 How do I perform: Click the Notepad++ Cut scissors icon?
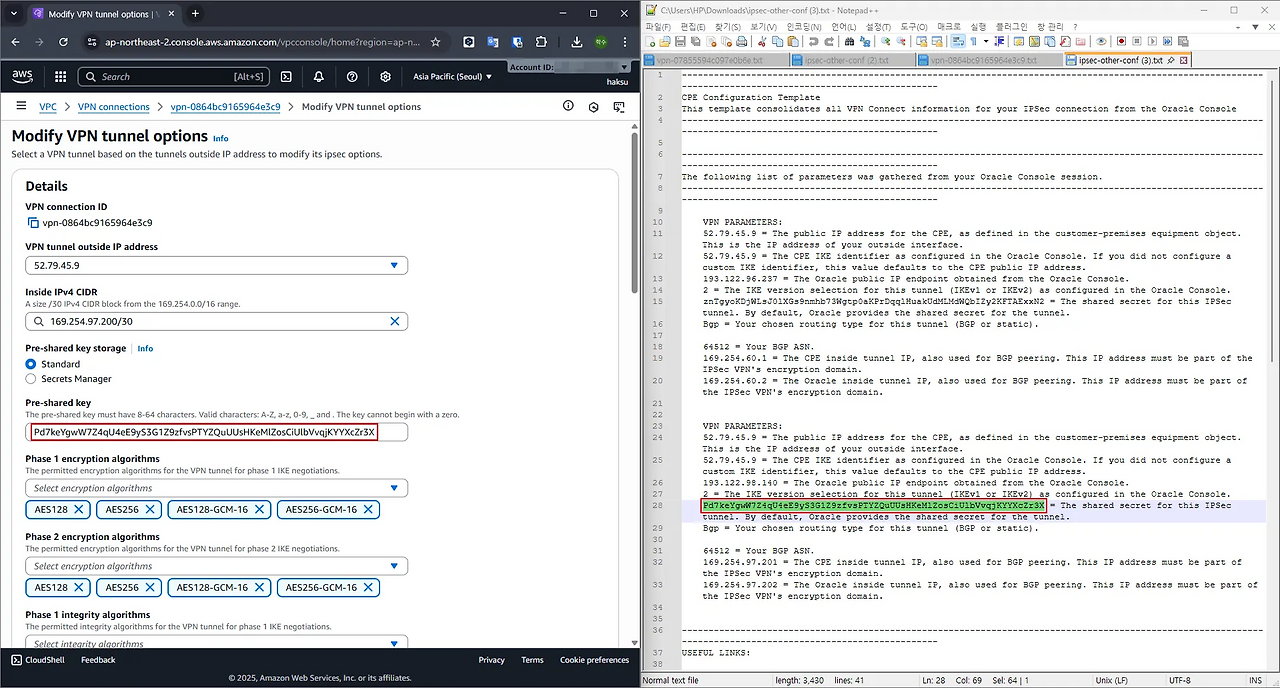762,42
